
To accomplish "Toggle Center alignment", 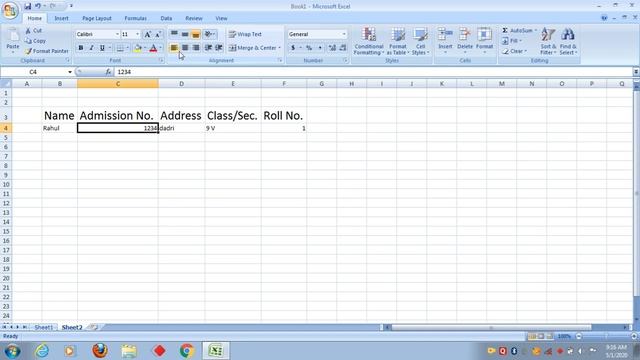I will tap(185, 48).
